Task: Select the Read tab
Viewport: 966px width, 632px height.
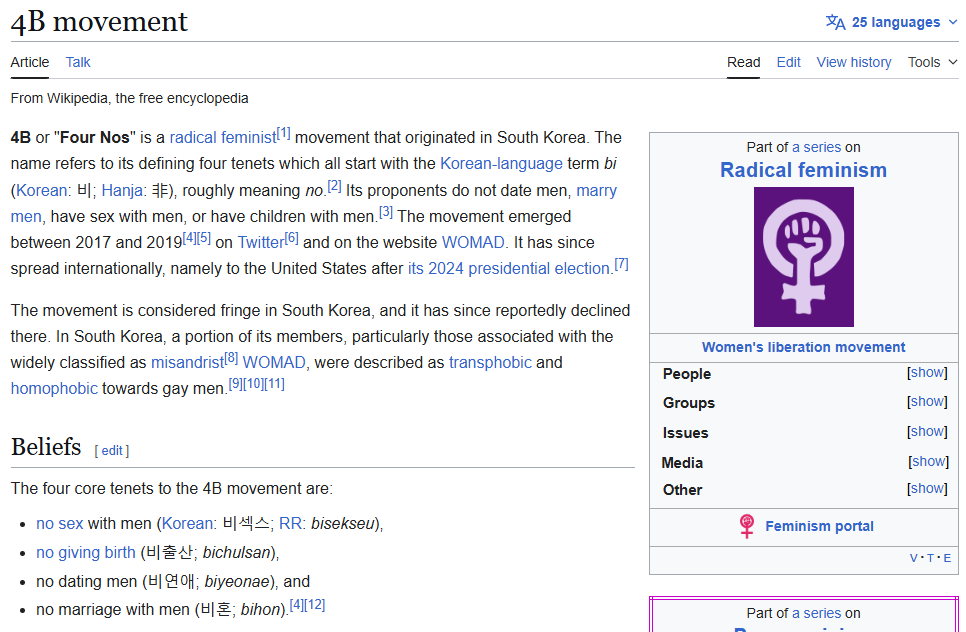Action: click(x=743, y=62)
